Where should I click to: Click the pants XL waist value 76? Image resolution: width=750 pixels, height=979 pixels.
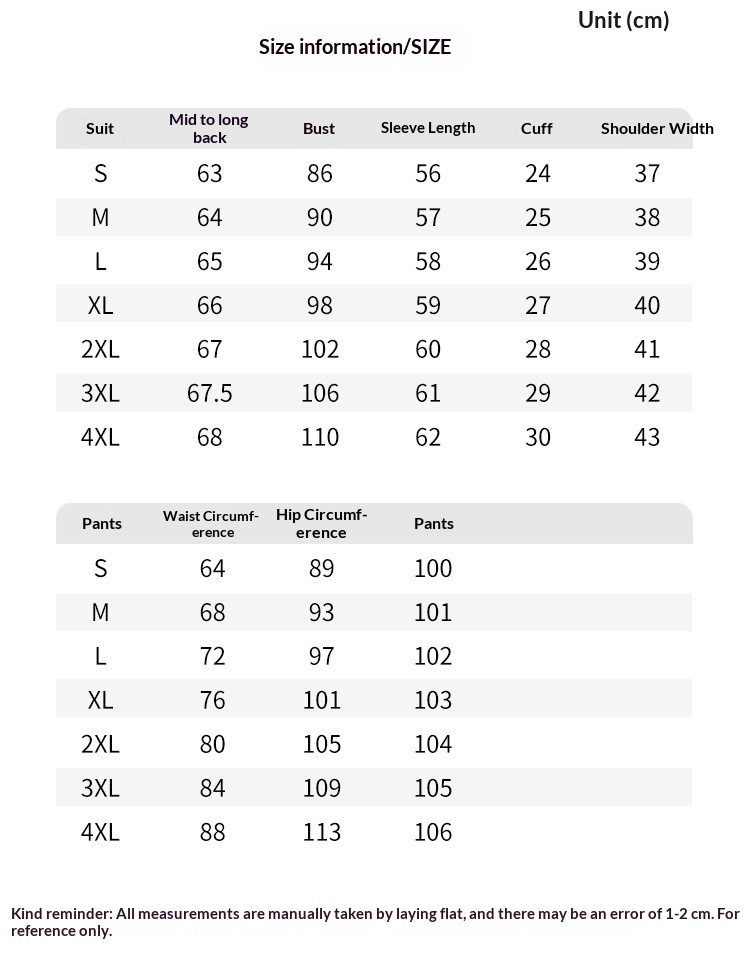tap(212, 701)
